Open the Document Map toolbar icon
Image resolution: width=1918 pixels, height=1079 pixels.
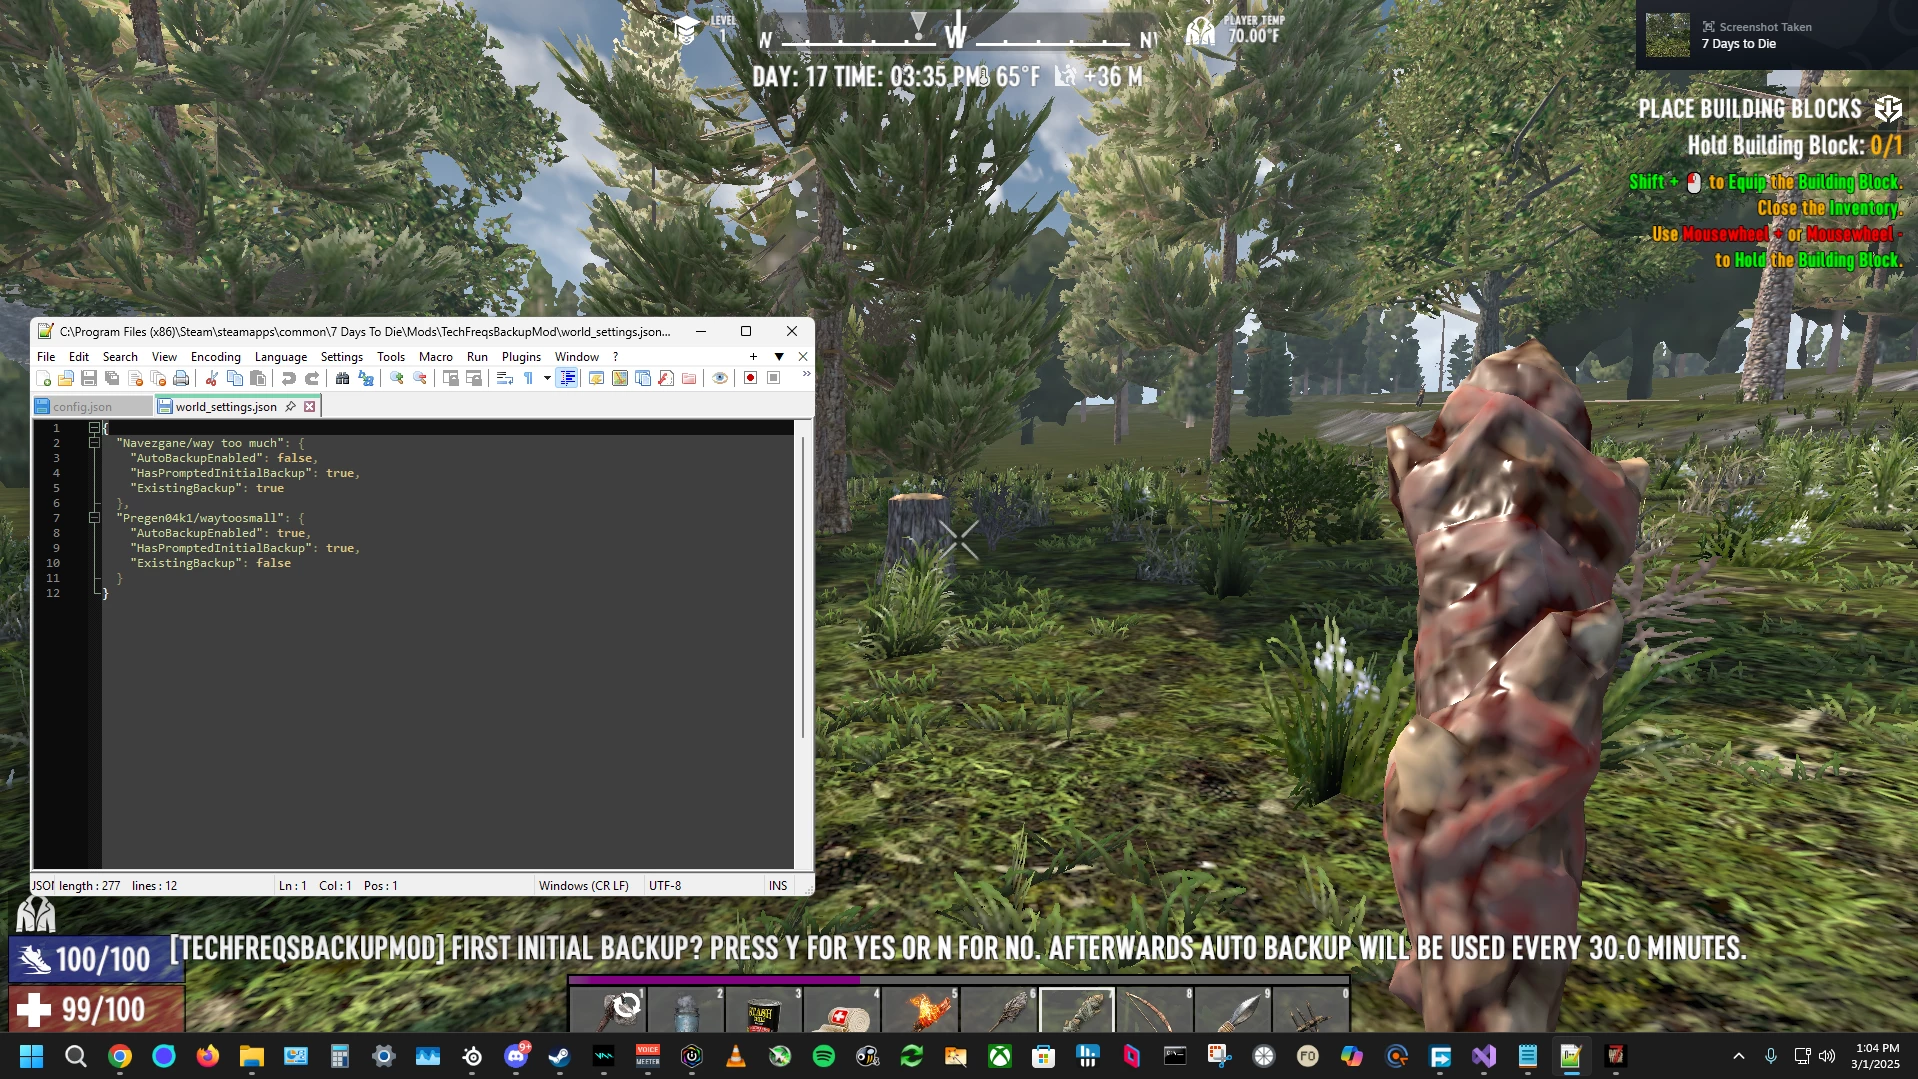tap(620, 378)
